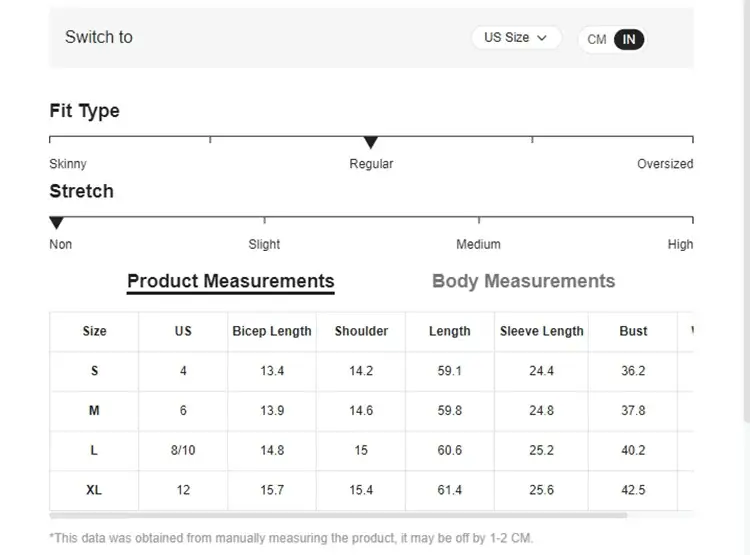
Task: Select the XL size row
Action: [x=94, y=490]
